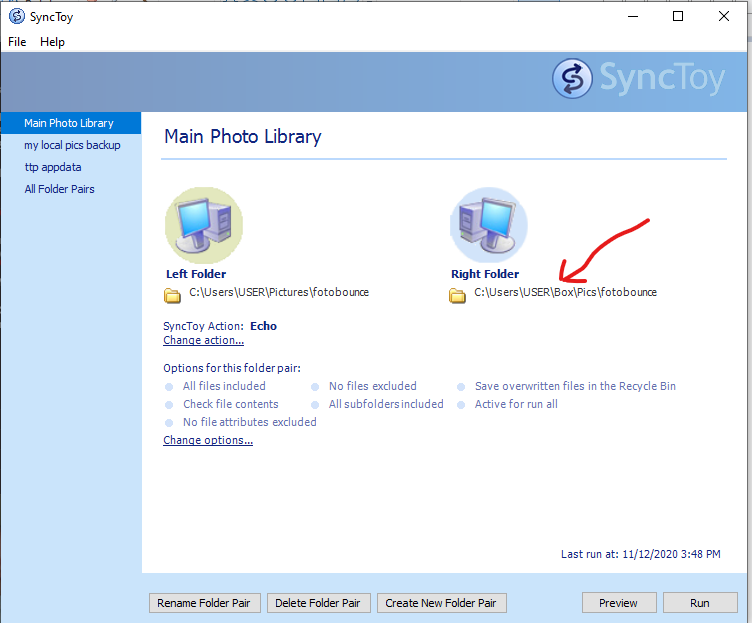The image size is (752, 623).
Task: Close the SyncToy window
Action: pos(724,16)
